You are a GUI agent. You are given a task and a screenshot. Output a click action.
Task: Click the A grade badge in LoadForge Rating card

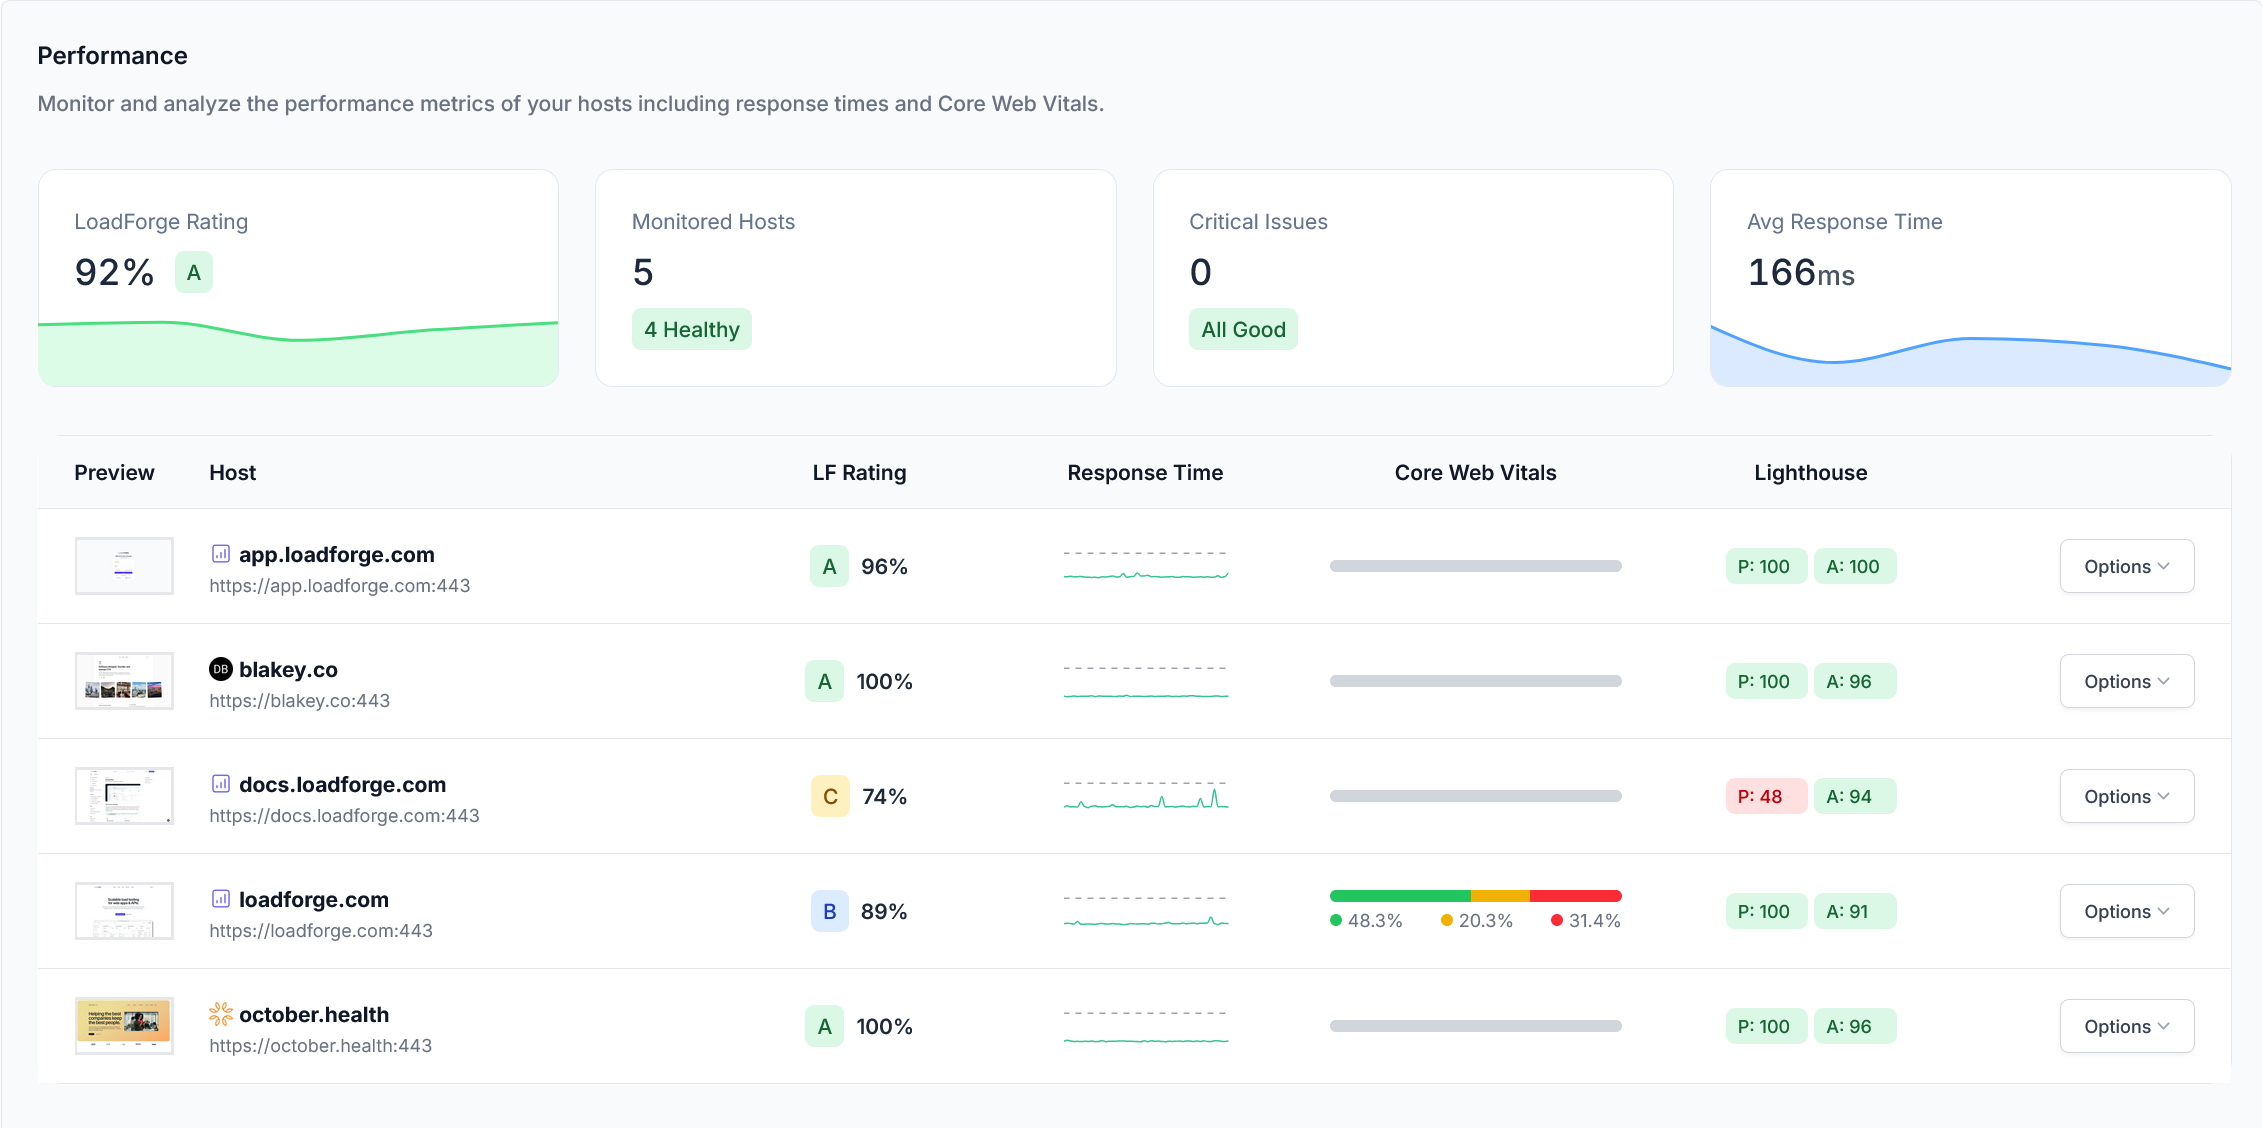click(194, 272)
